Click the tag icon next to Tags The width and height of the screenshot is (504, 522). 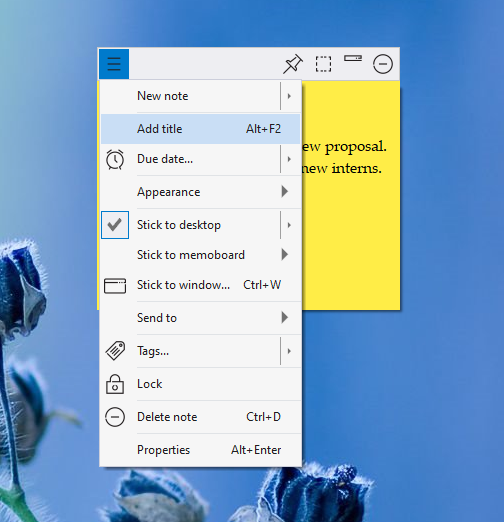pos(115,351)
